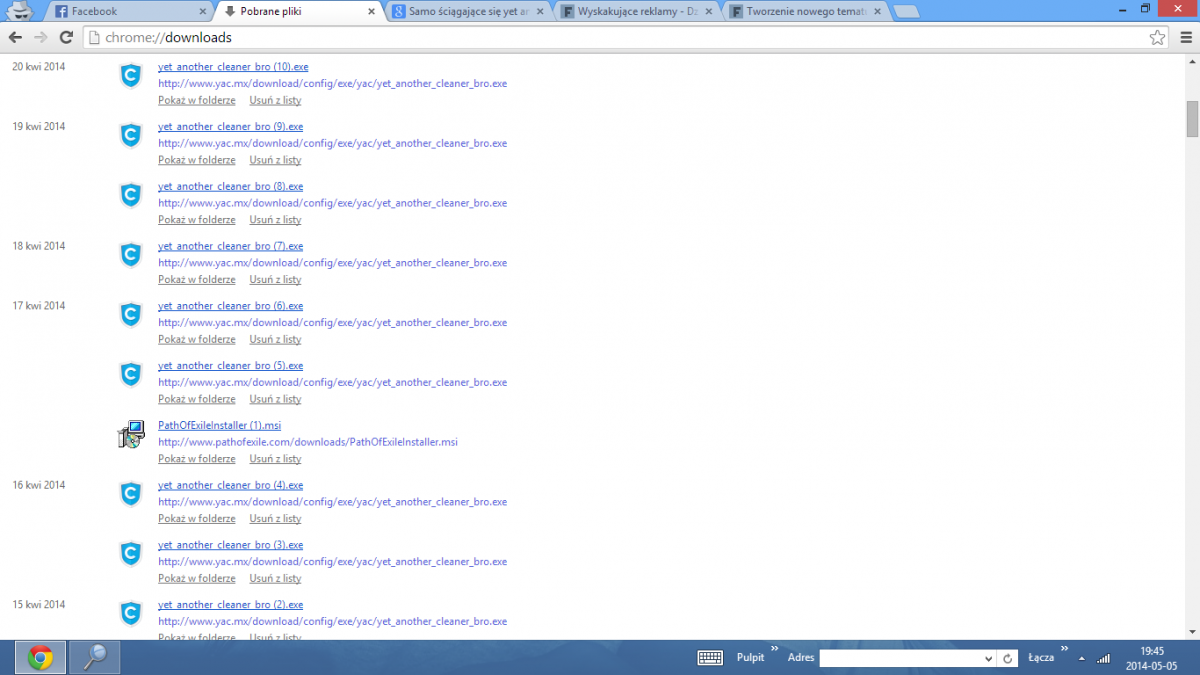Click the 16 kwi 2014 date label
Viewport: 1200px width, 675px height.
pos(39,485)
